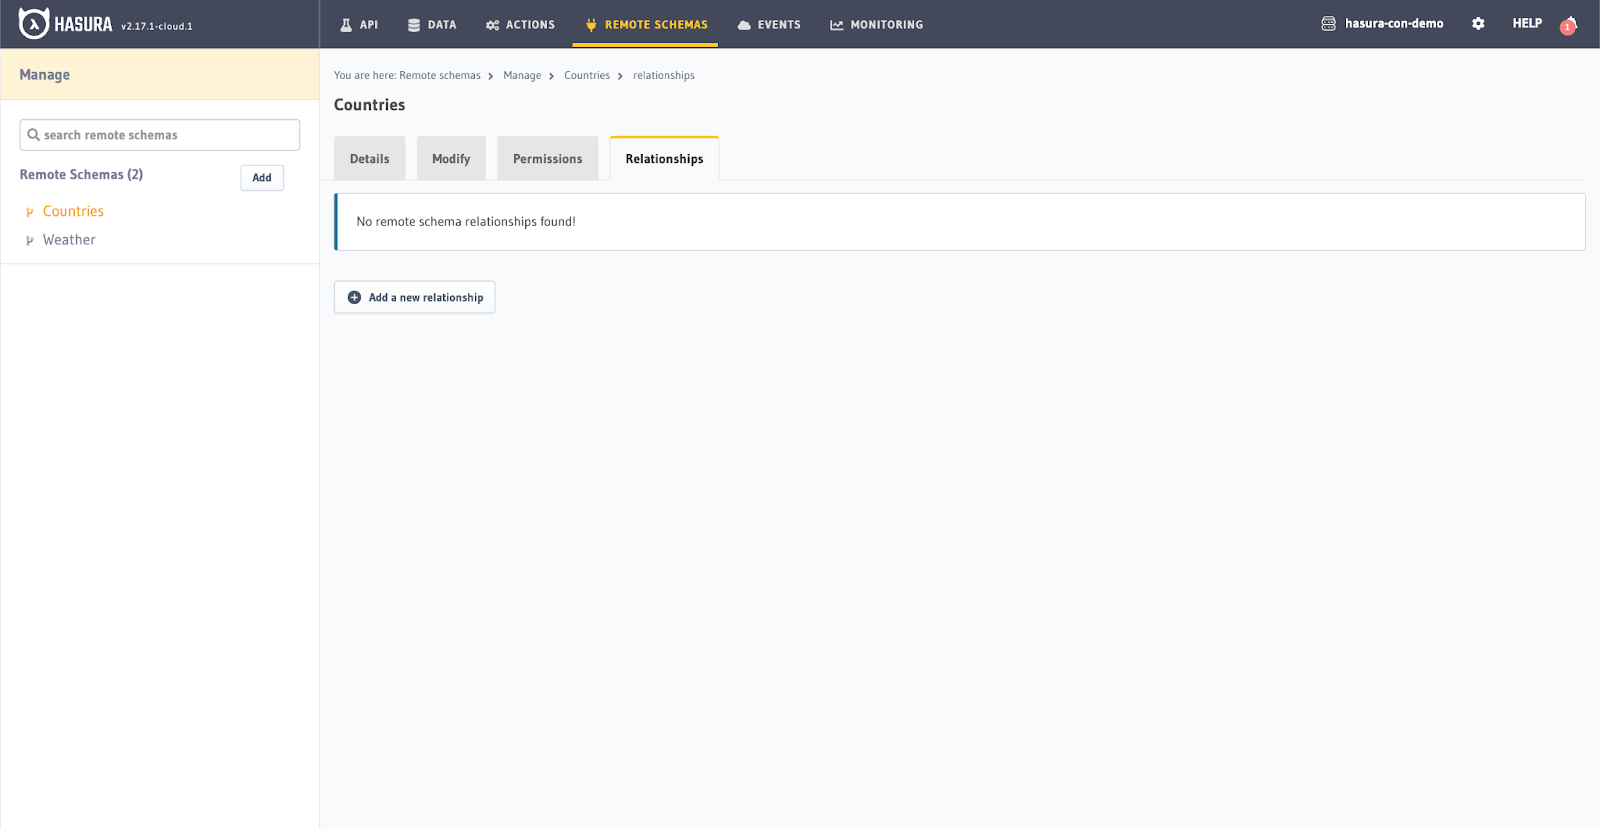Go to the ACTIONS section
Screen dimensions: 1600x829
(520, 24)
